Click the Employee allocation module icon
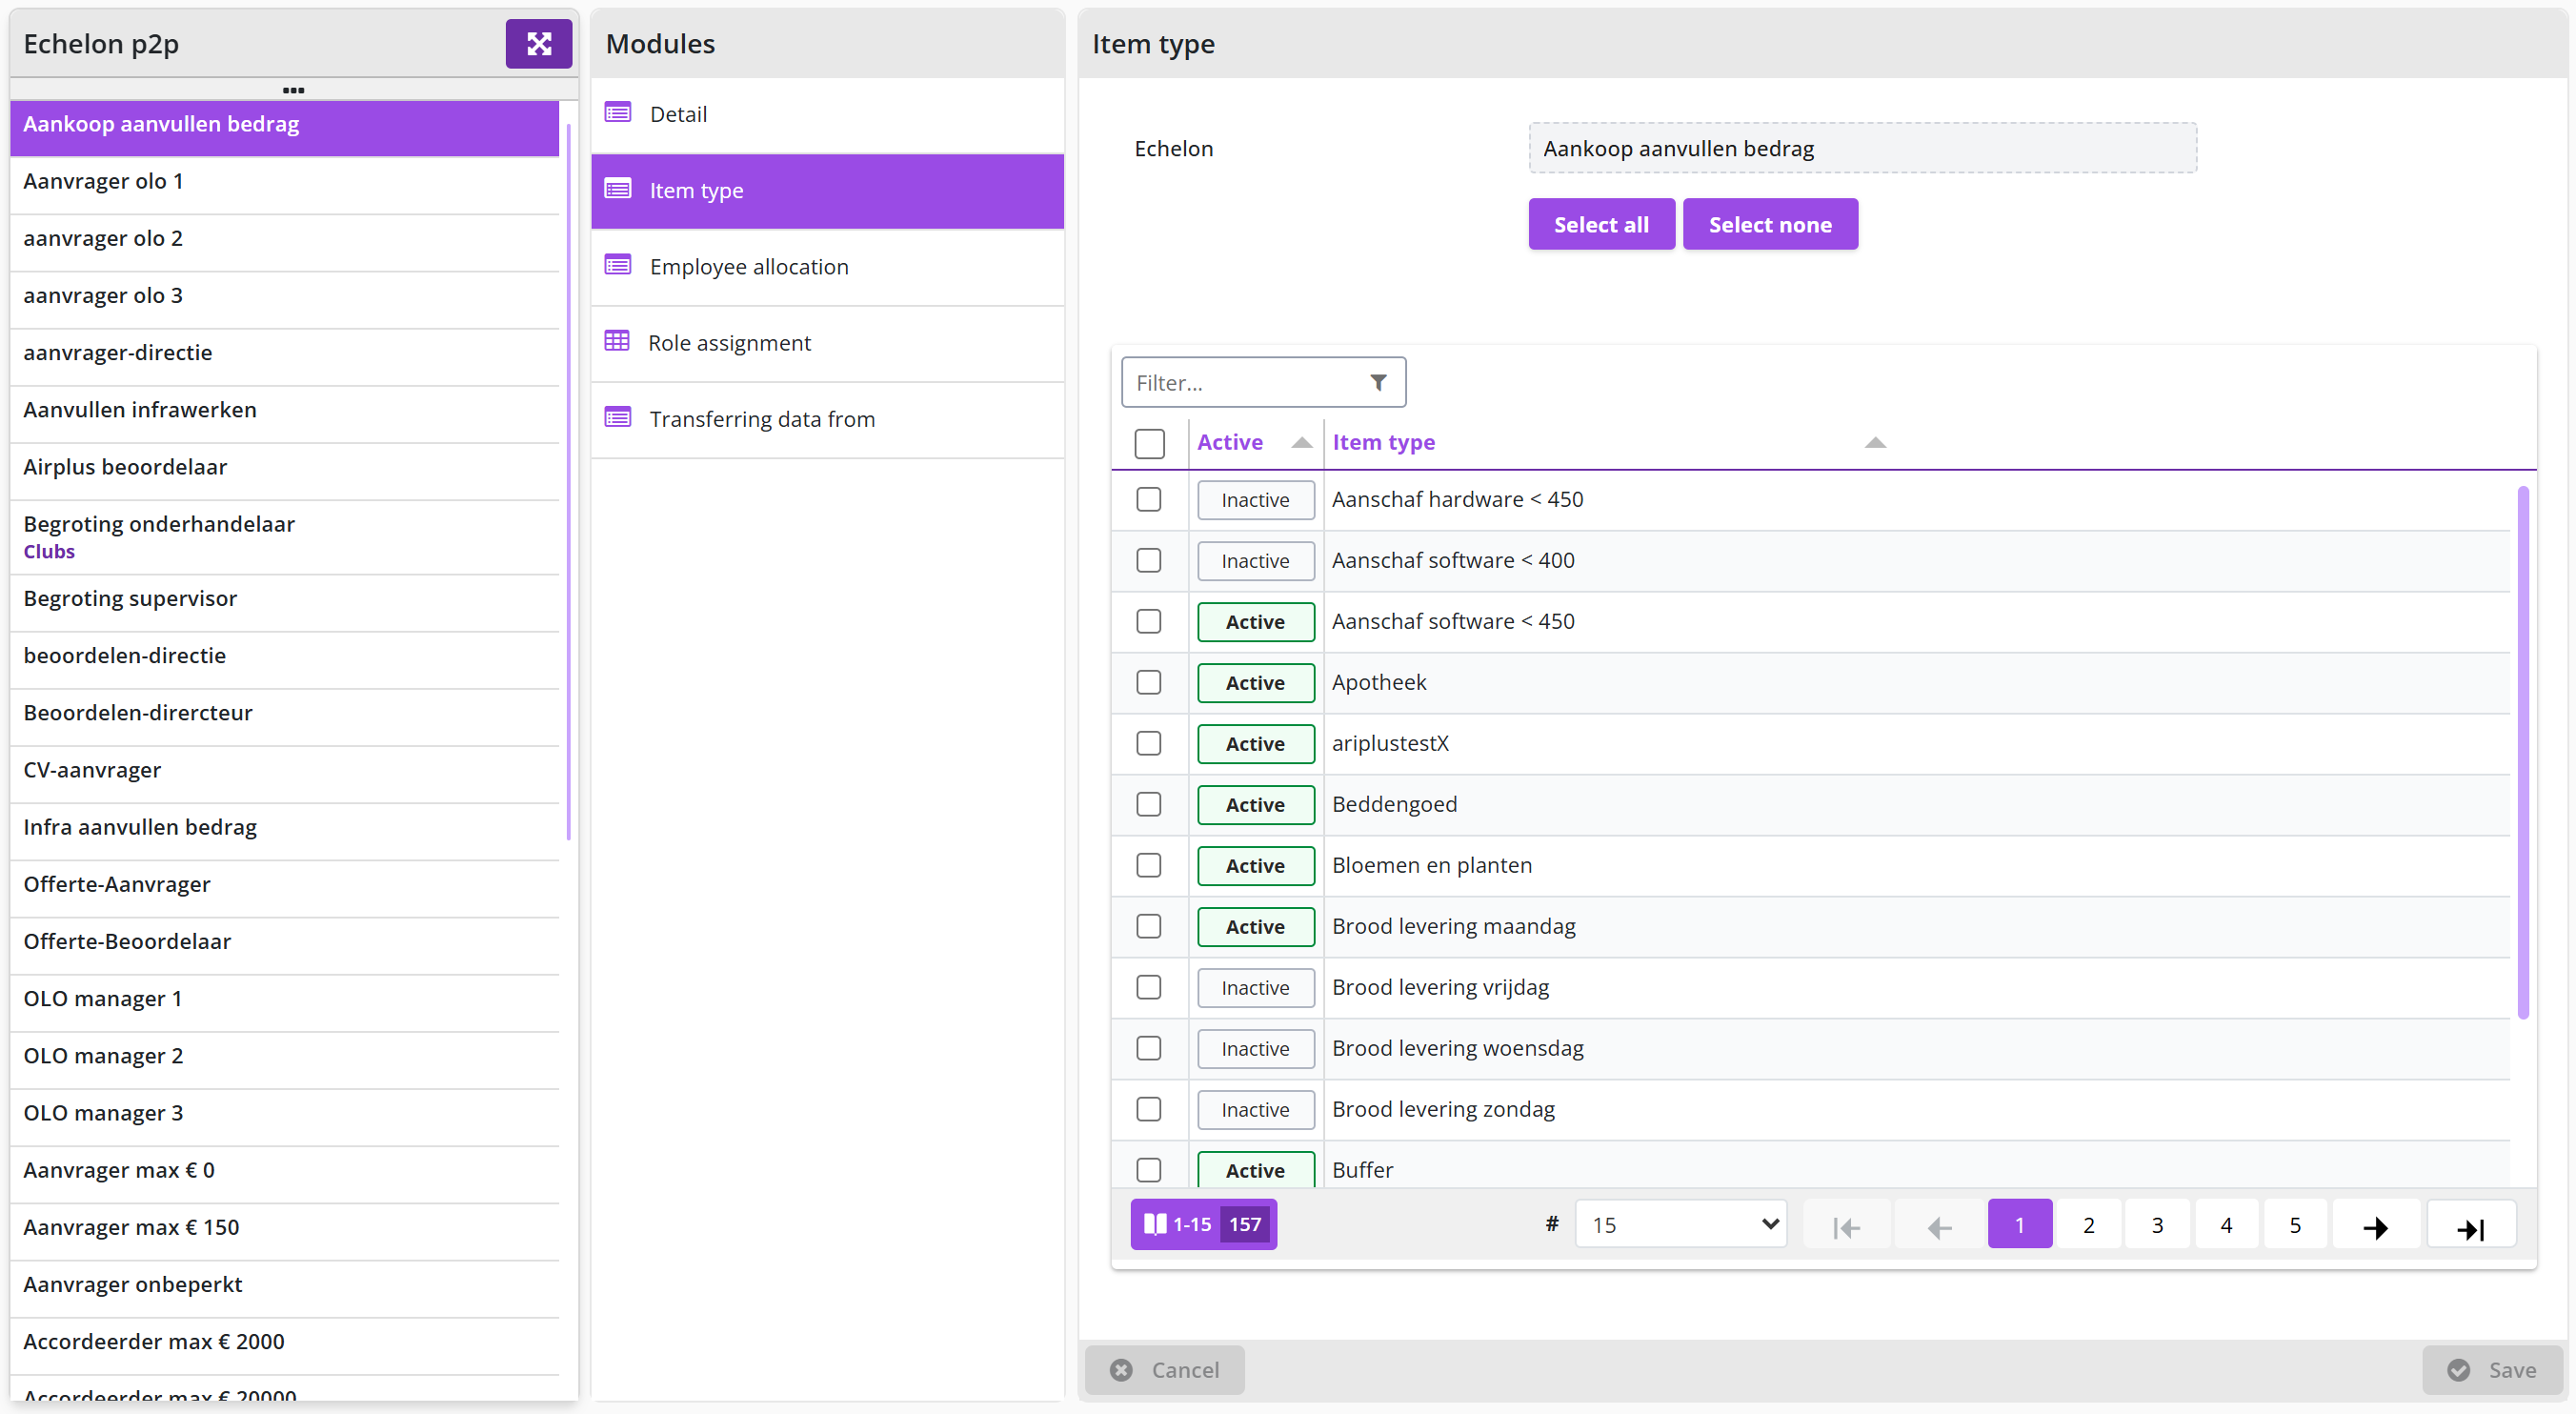 (x=618, y=265)
